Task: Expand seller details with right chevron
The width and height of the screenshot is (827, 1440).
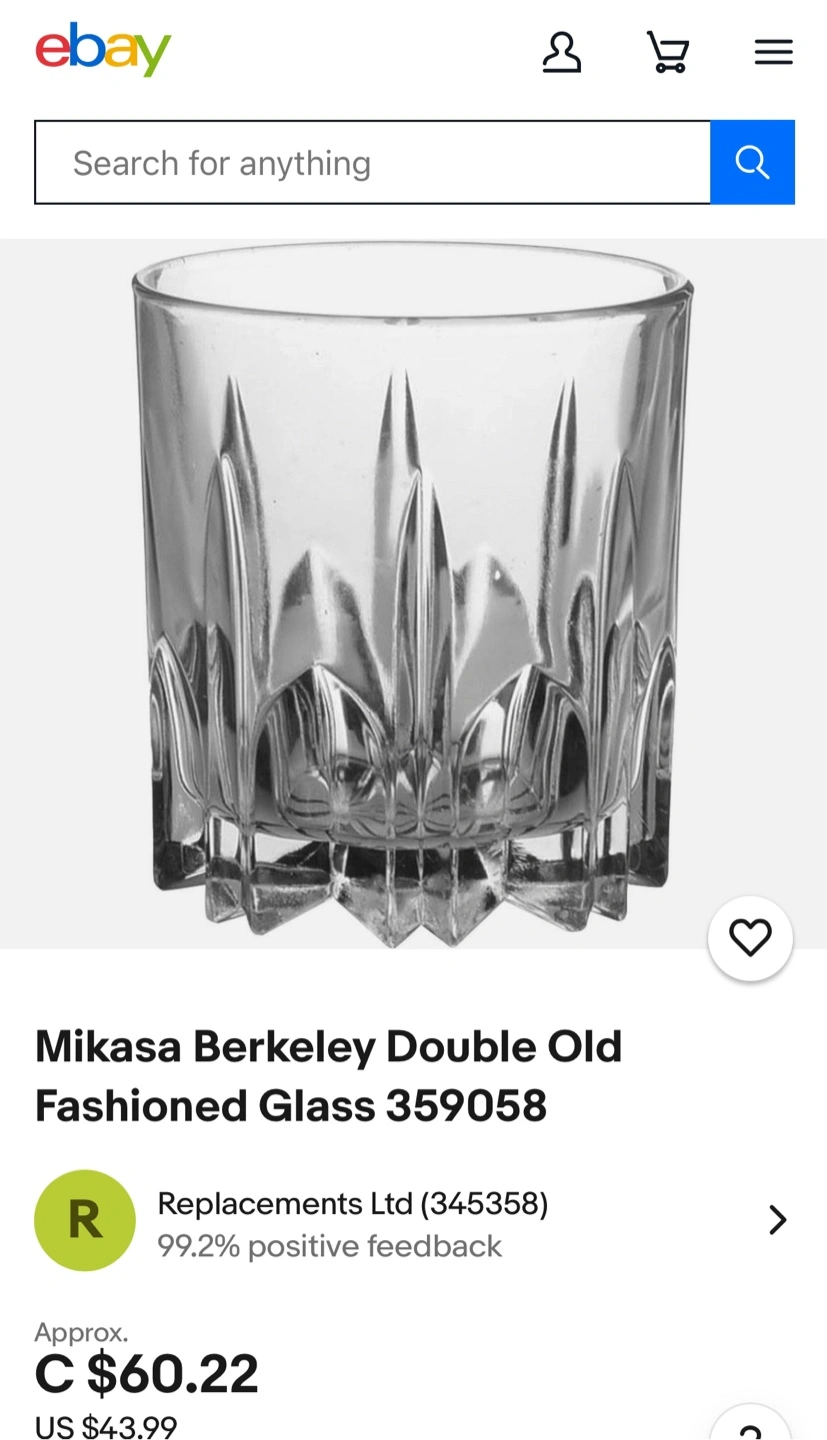Action: point(777,1220)
